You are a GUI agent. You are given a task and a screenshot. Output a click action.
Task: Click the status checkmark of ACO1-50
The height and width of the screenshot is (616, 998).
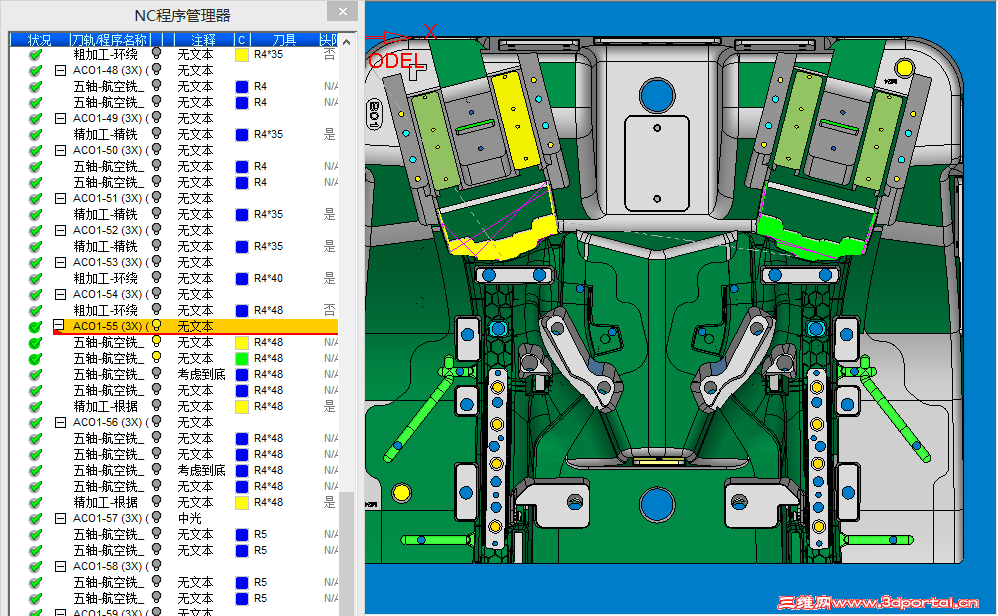point(36,151)
